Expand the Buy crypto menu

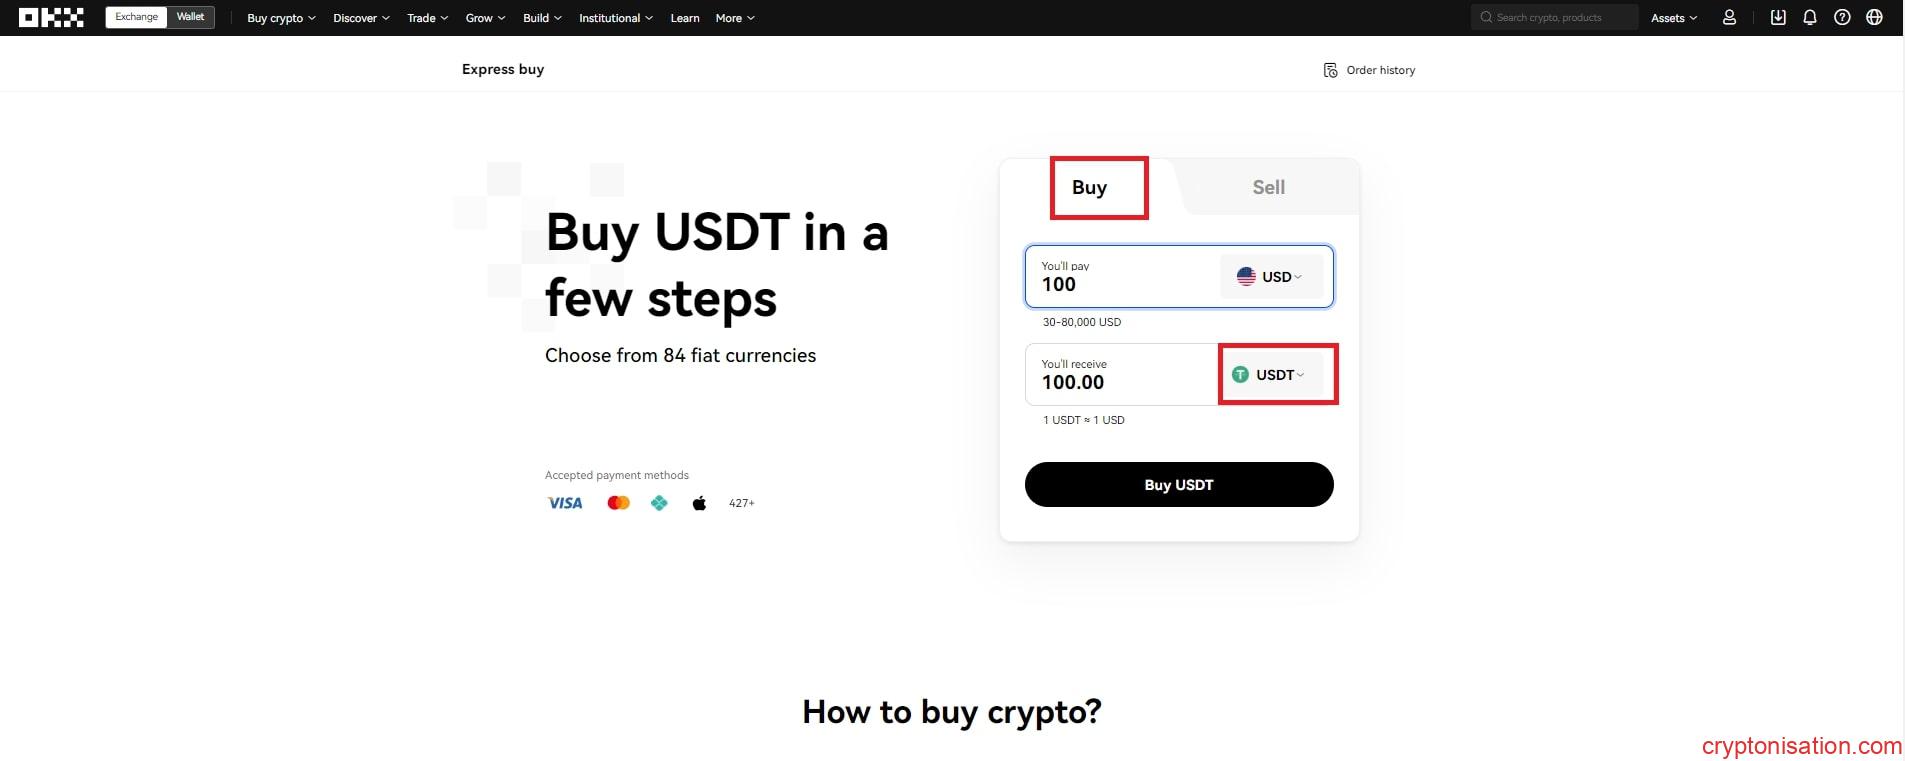point(281,18)
